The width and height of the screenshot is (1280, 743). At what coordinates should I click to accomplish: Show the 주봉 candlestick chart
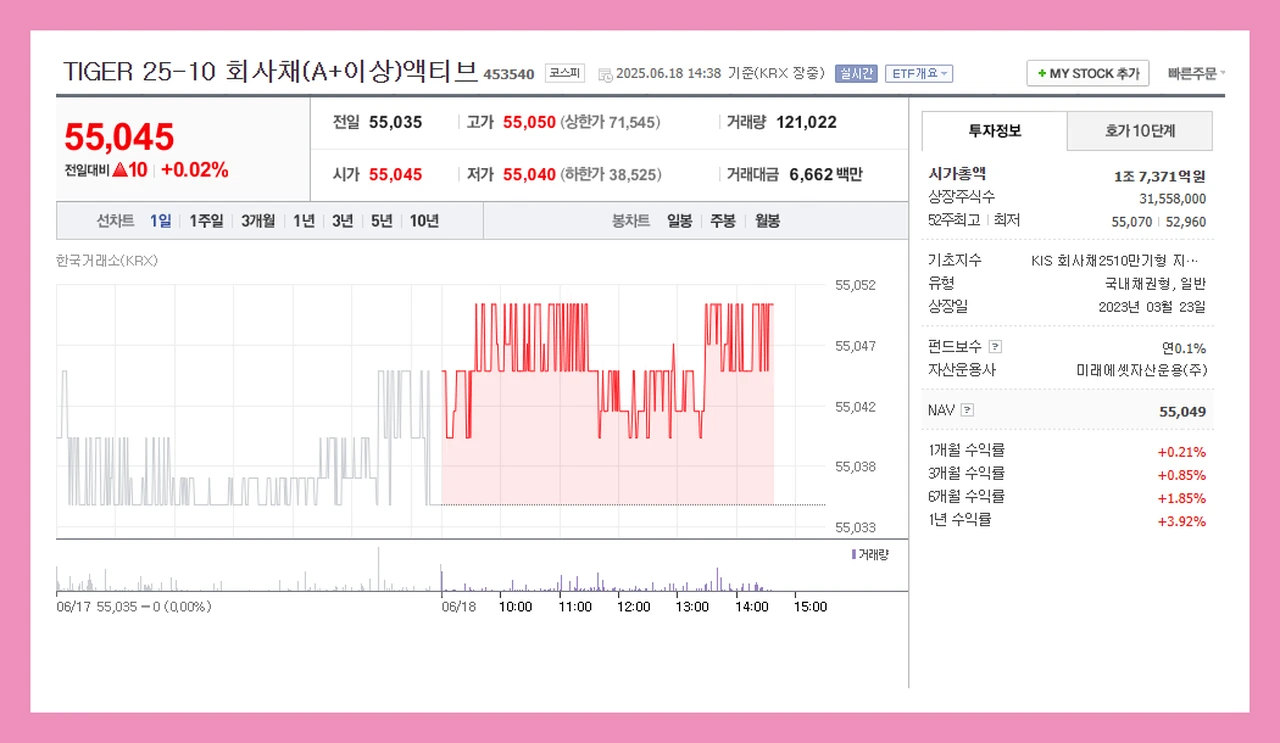[x=723, y=221]
